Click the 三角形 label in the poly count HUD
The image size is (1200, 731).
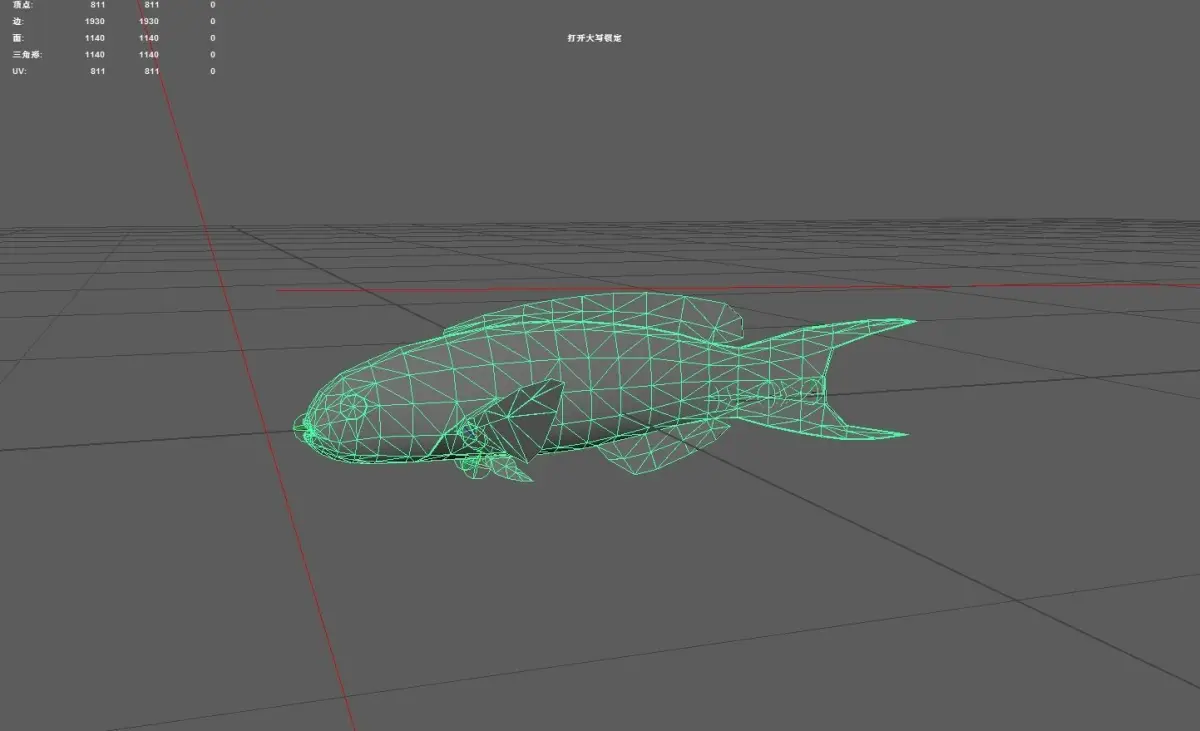click(x=27, y=55)
